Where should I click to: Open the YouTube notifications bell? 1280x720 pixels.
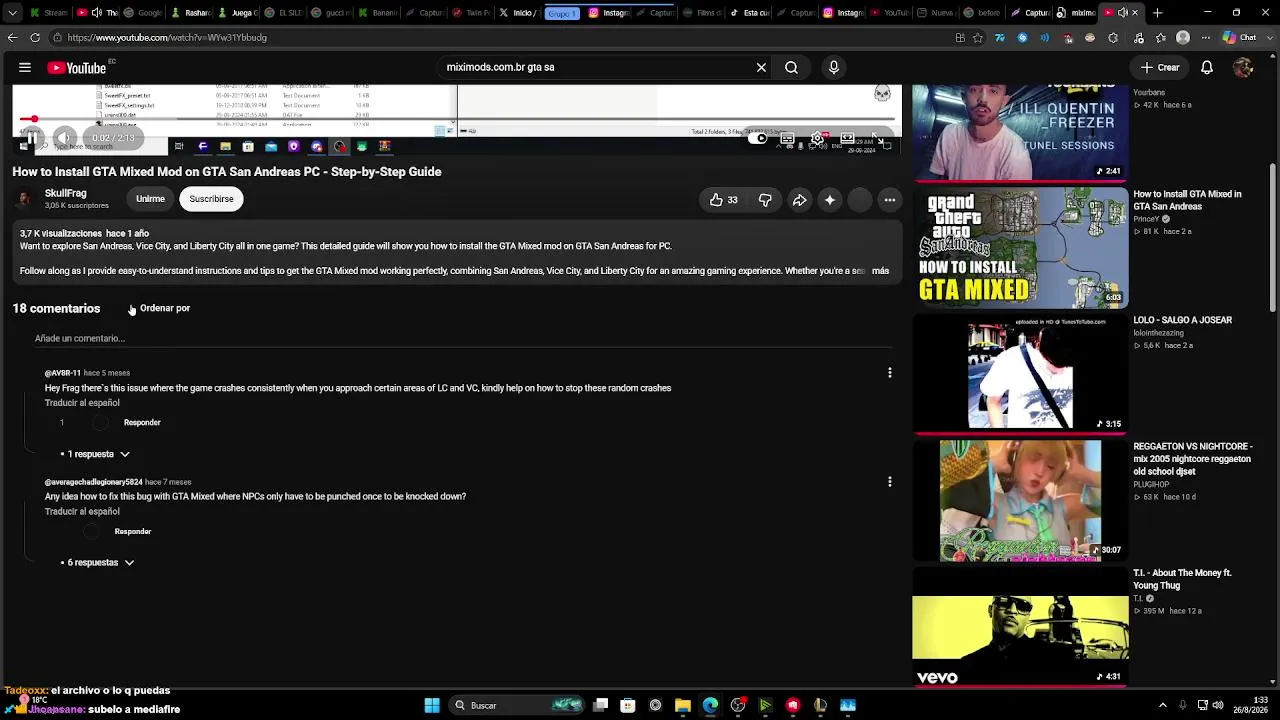[1207, 67]
